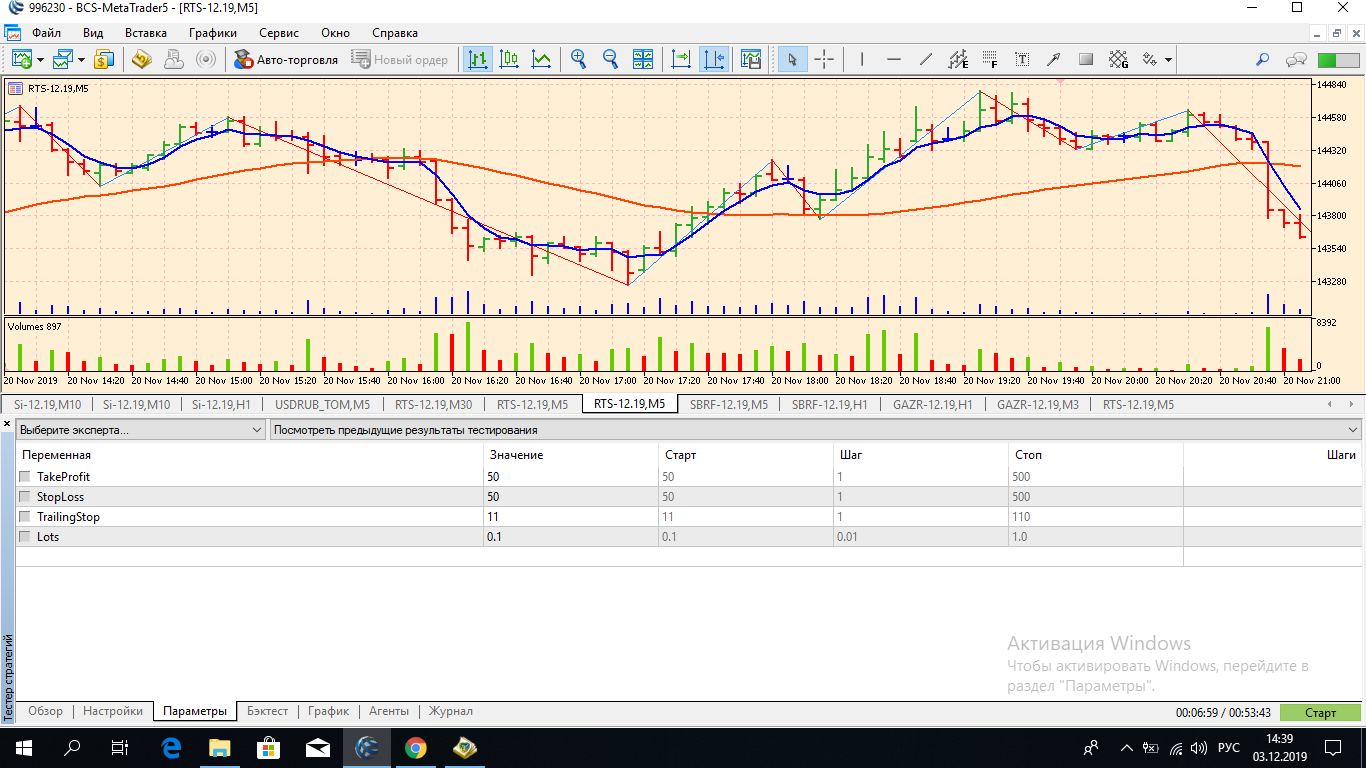This screenshot has height=768, width=1366.
Task: Zoom out of the chart
Action: point(610,59)
